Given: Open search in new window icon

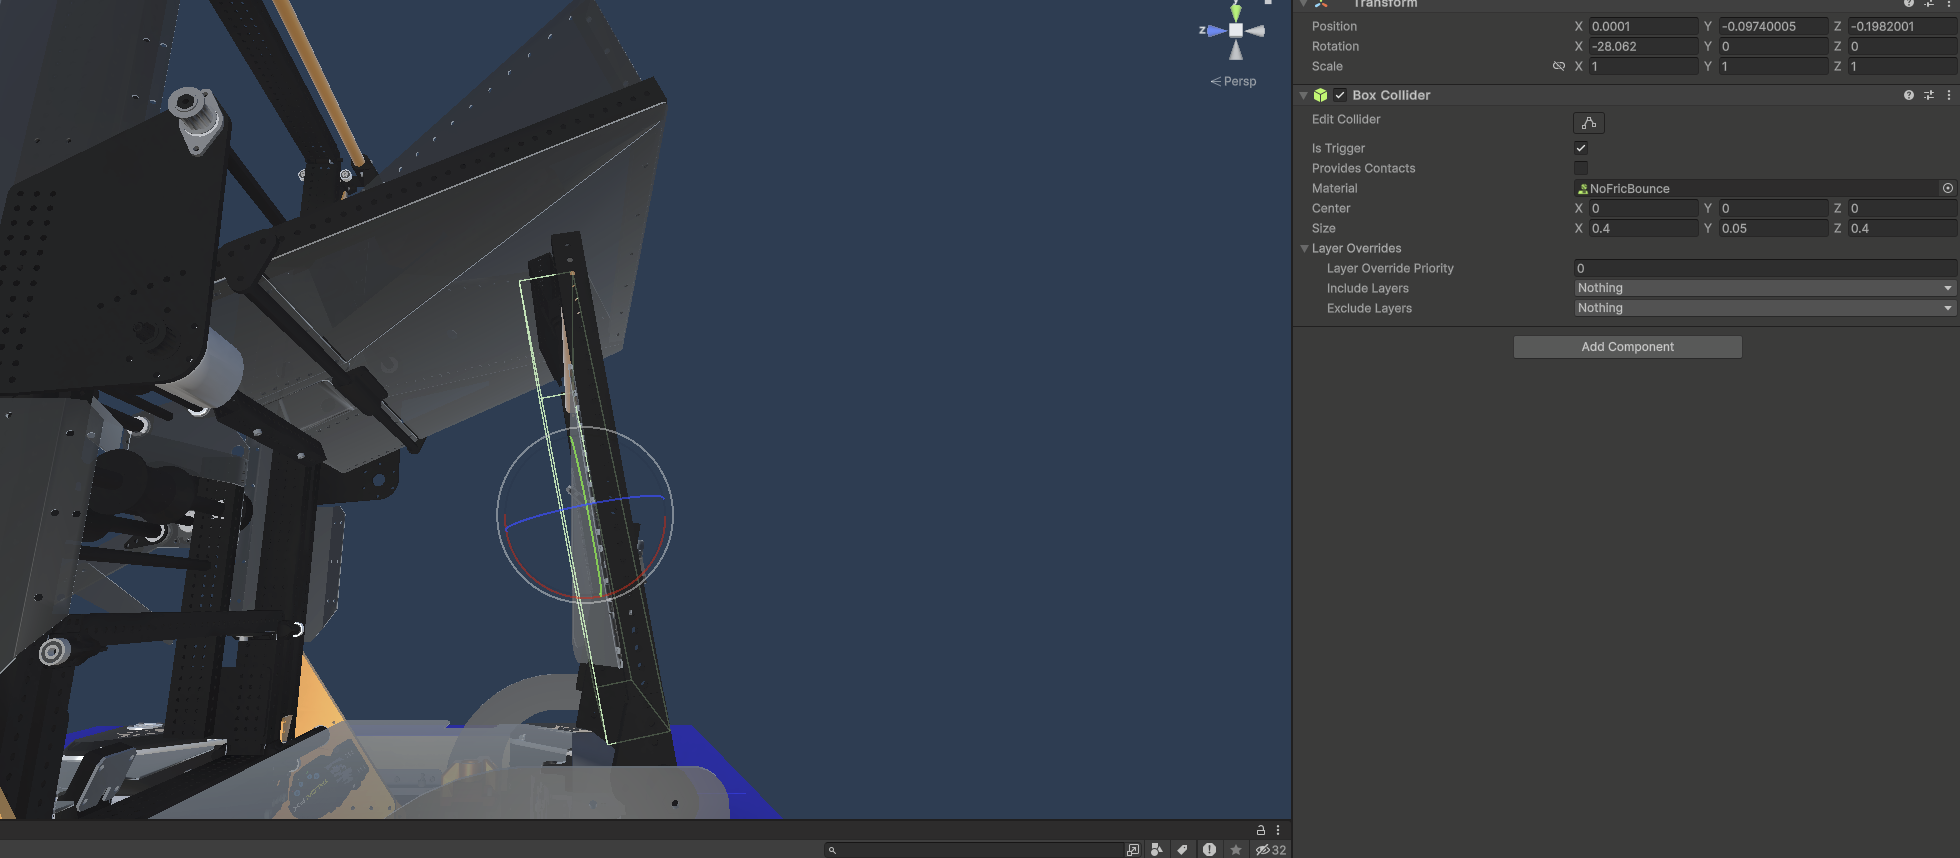Looking at the screenshot, I should tap(1132, 849).
